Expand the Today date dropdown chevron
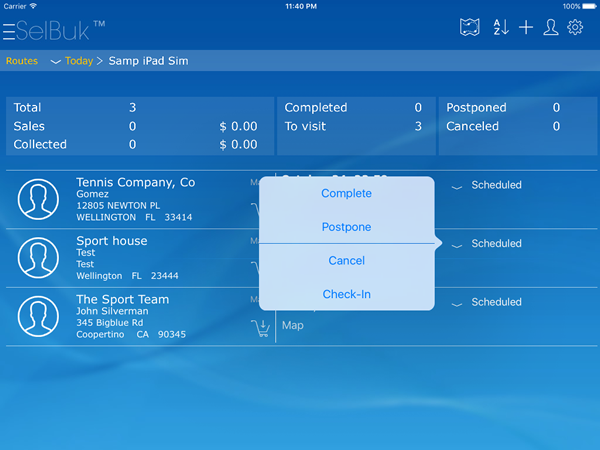The width and height of the screenshot is (600, 450). click(x=56, y=62)
